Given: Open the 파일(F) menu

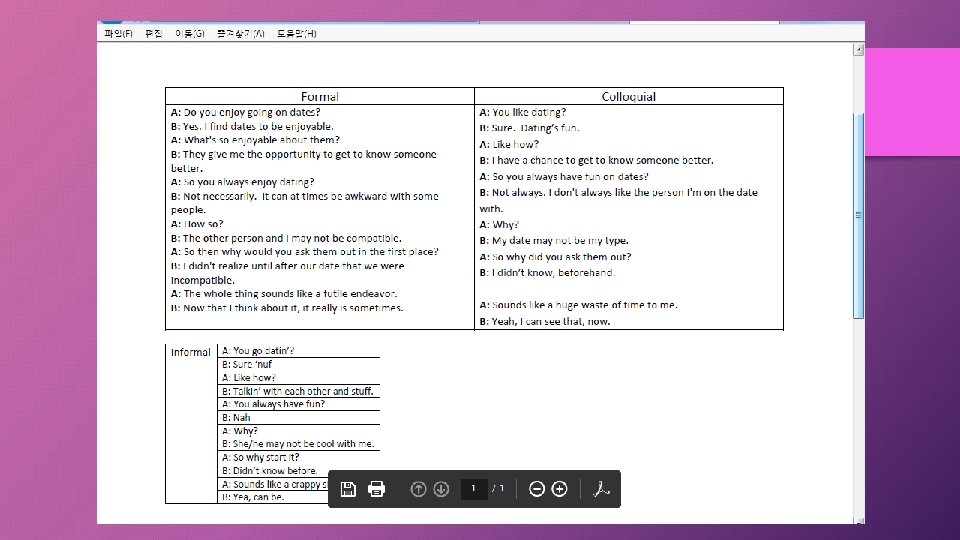Looking at the screenshot, I should (x=118, y=34).
